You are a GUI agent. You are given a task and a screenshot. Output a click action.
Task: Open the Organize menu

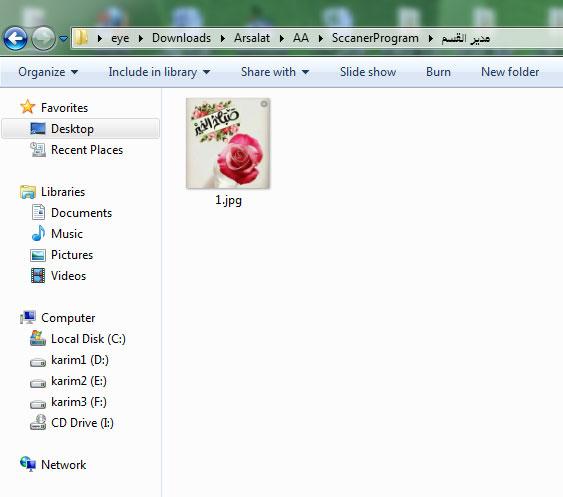point(48,72)
